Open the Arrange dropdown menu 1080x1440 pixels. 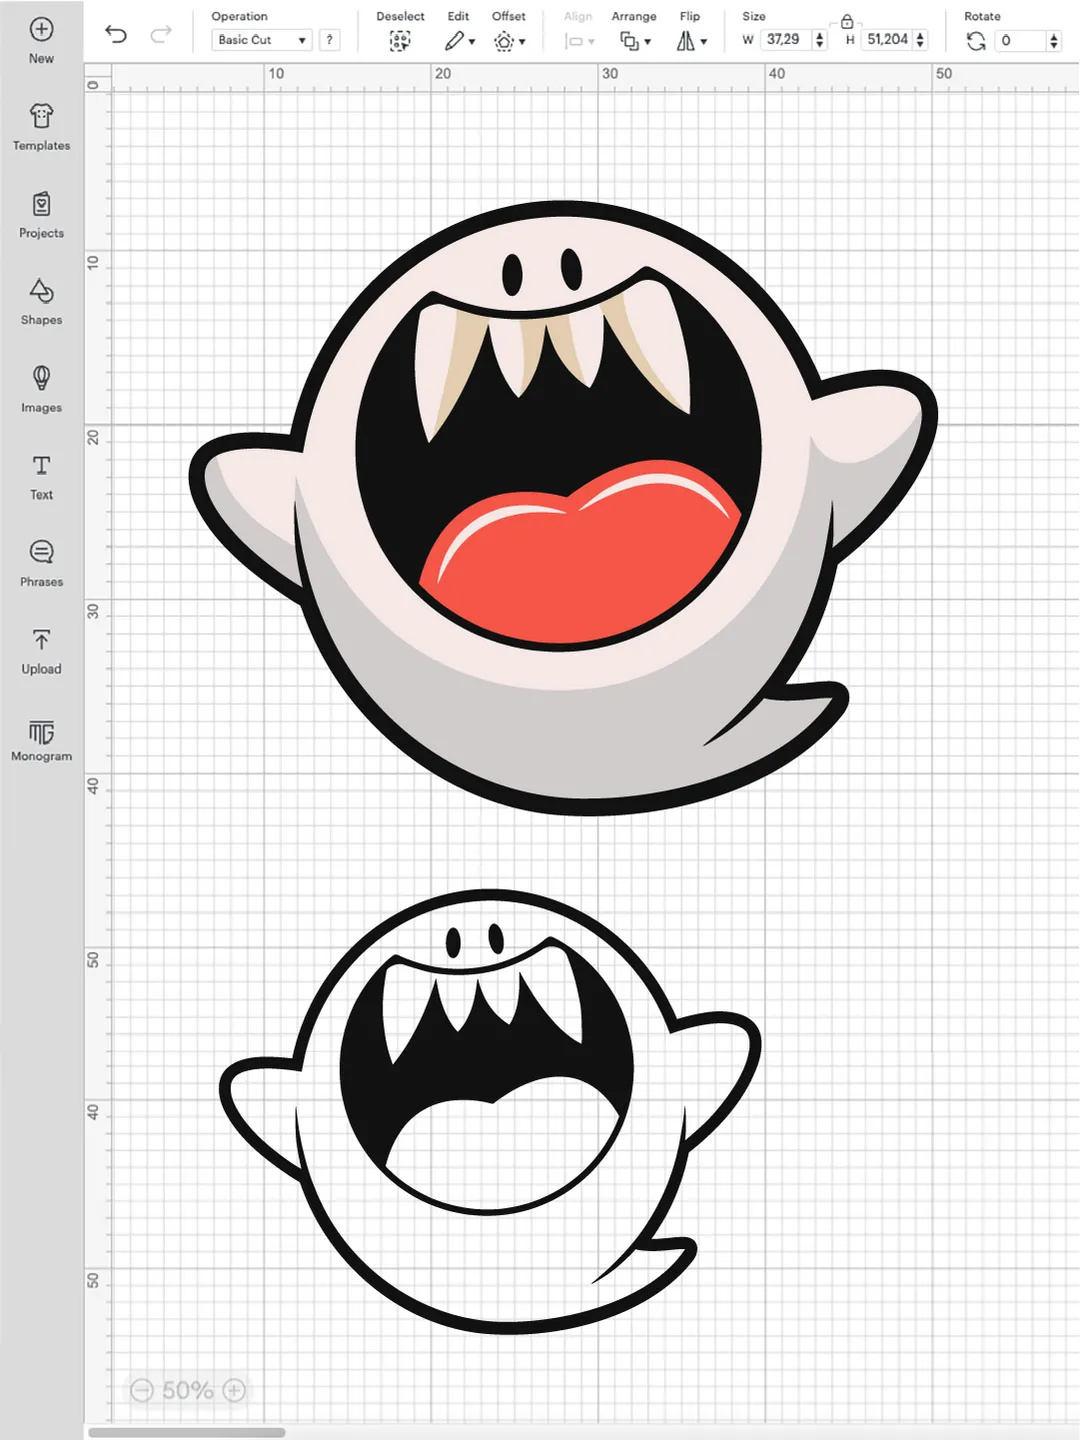point(635,41)
